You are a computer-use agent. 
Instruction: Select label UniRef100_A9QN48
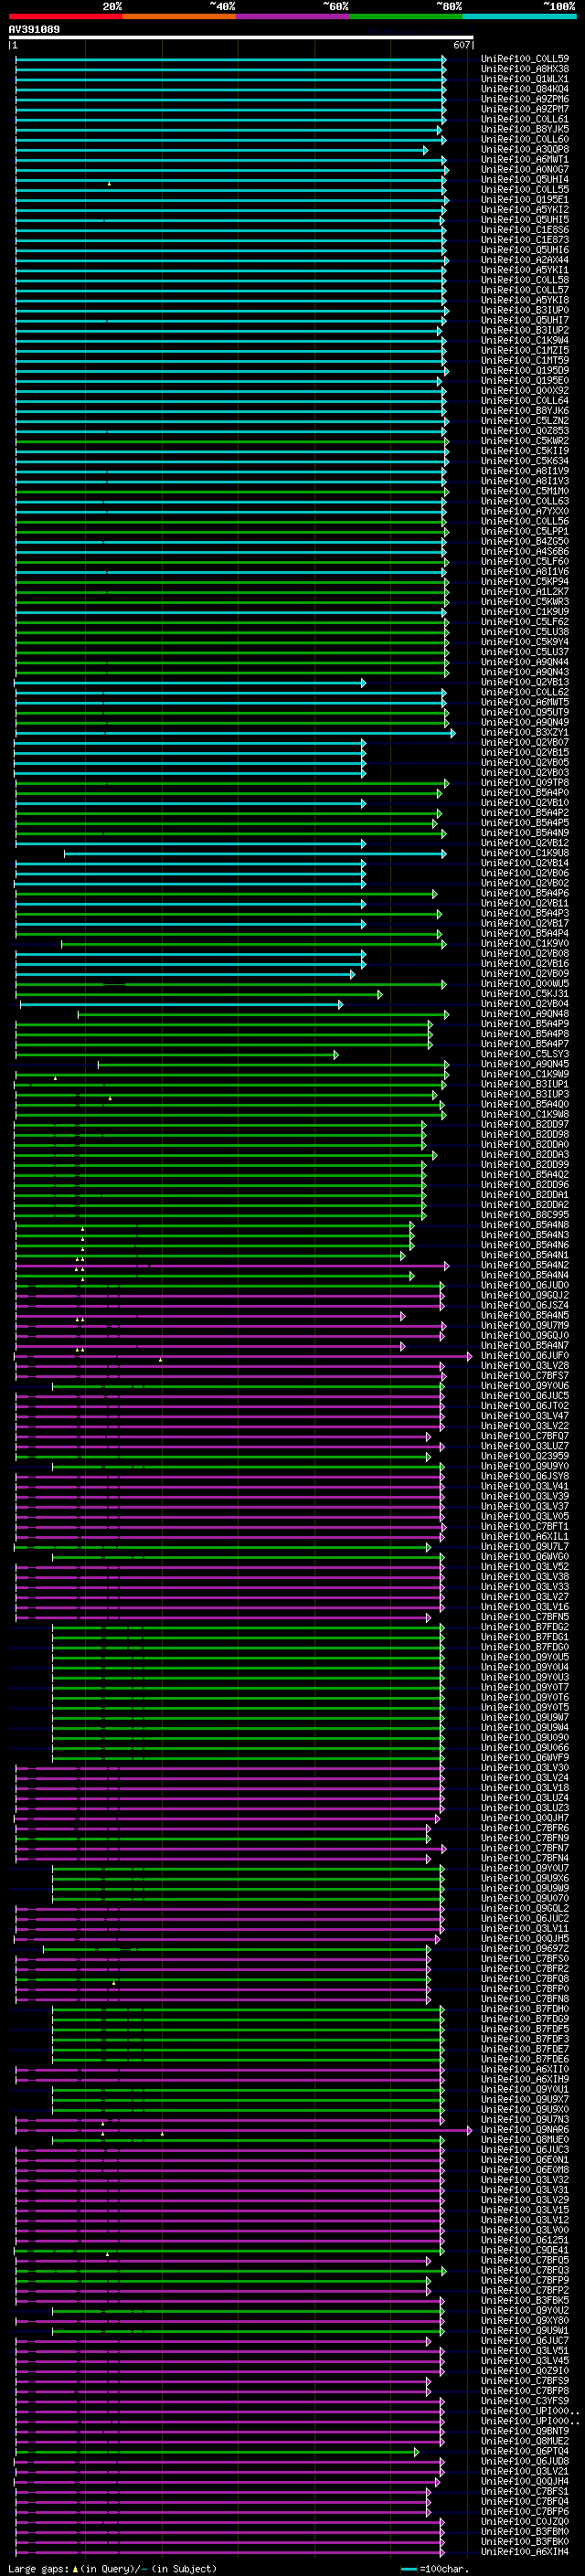[x=525, y=1014]
